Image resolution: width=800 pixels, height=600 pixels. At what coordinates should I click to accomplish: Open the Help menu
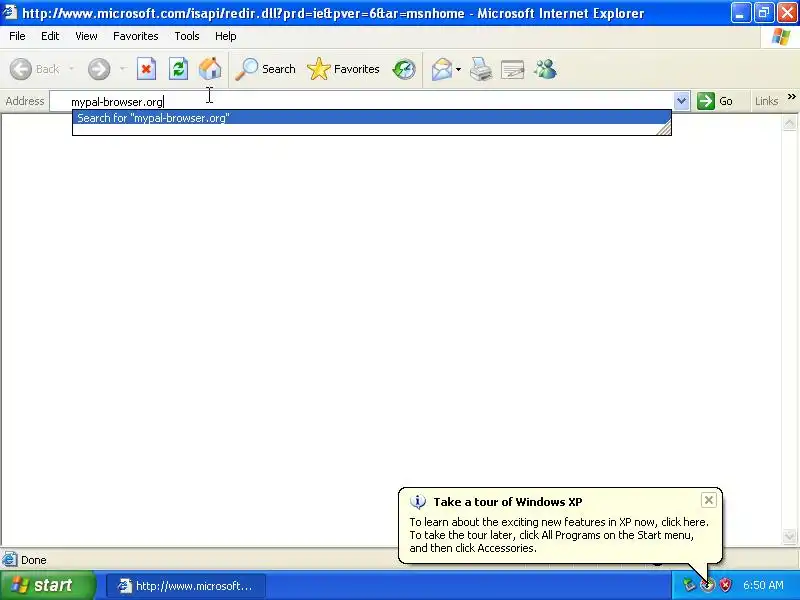pyautogui.click(x=226, y=36)
